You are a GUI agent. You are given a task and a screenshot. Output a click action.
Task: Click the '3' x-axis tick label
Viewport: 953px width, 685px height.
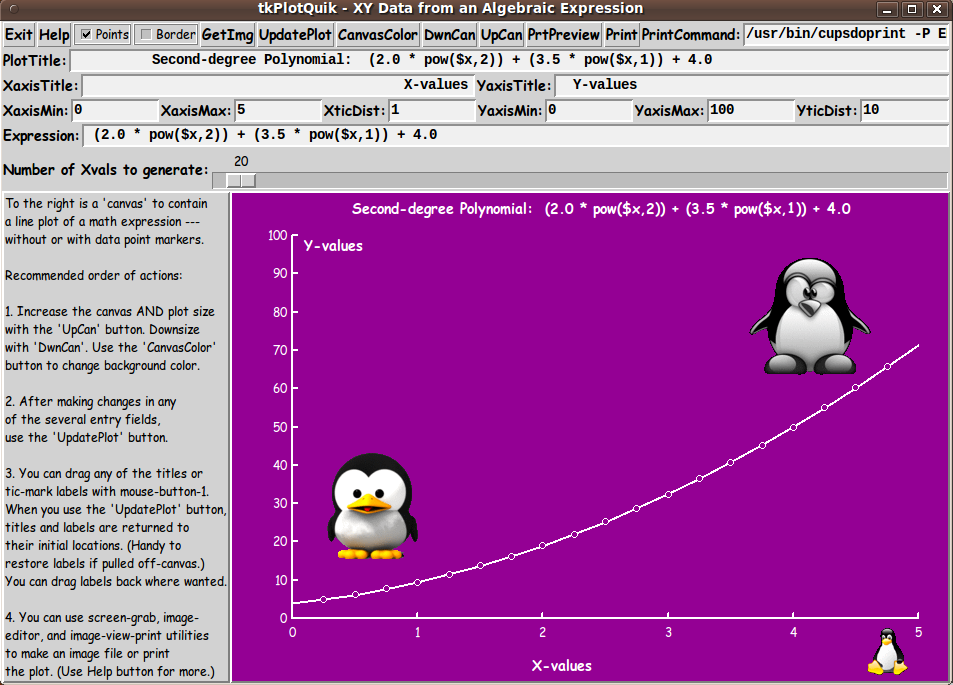click(668, 632)
